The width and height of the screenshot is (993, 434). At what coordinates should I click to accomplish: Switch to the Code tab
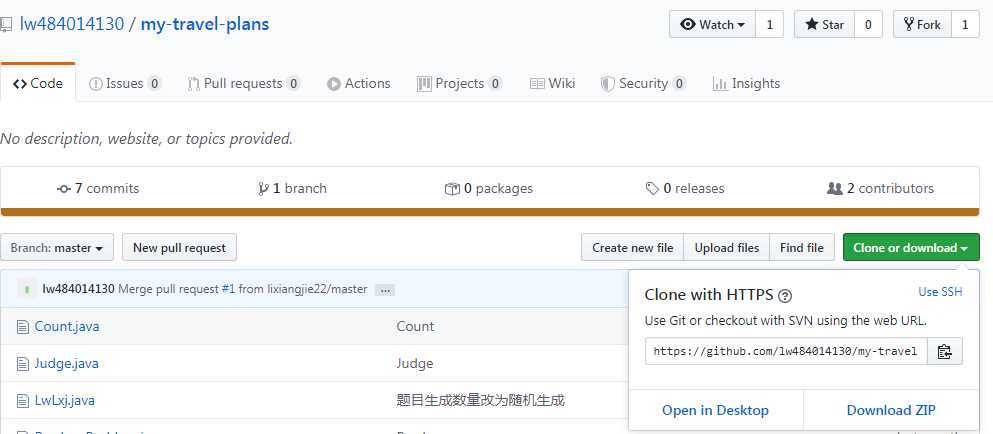point(38,83)
